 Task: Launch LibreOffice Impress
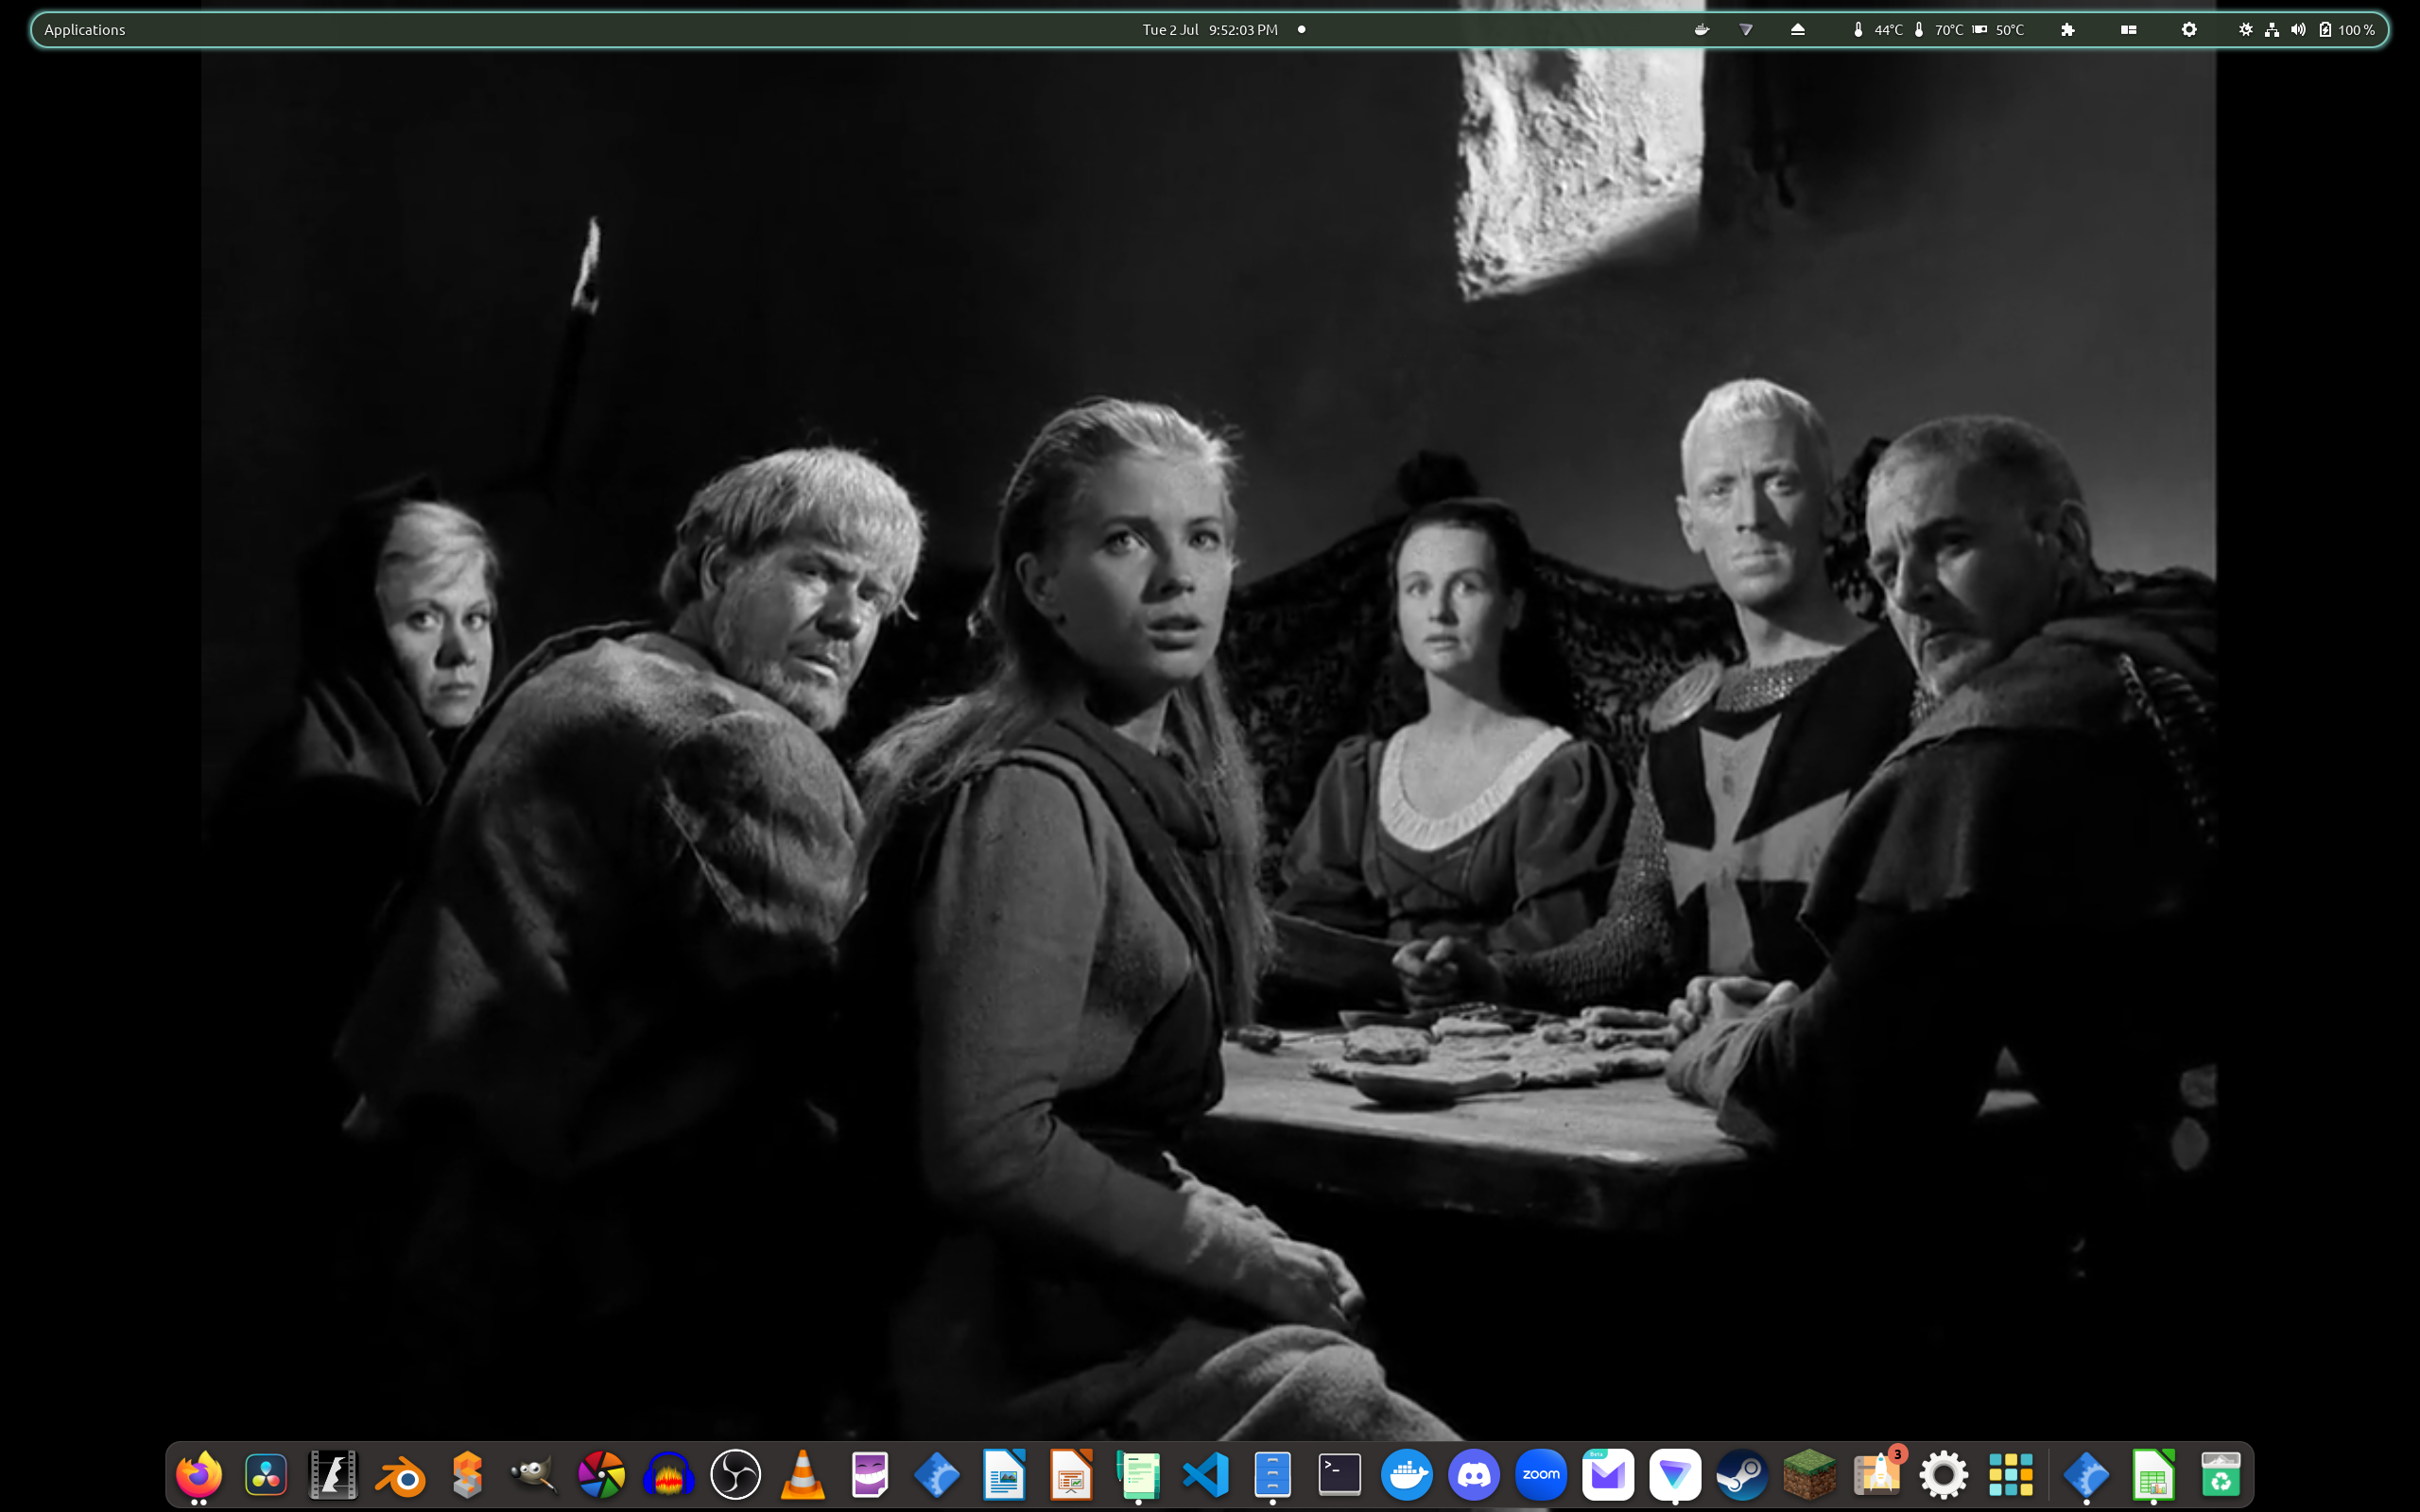point(1071,1474)
